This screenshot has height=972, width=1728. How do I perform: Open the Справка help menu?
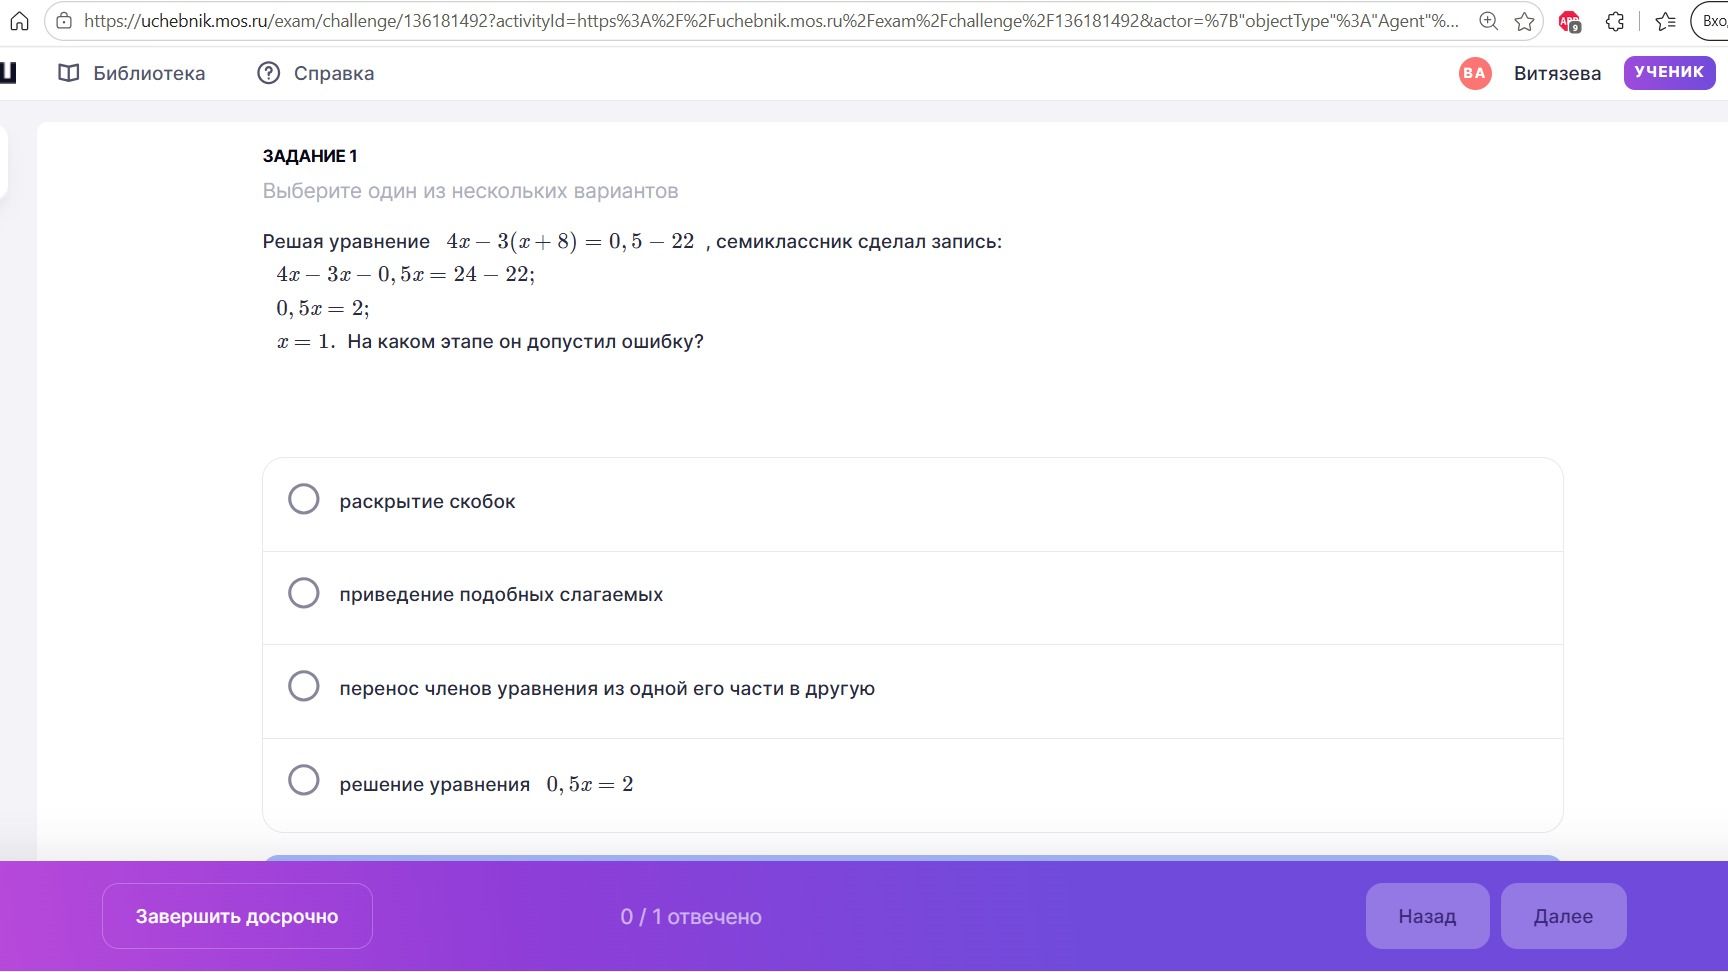click(x=316, y=73)
